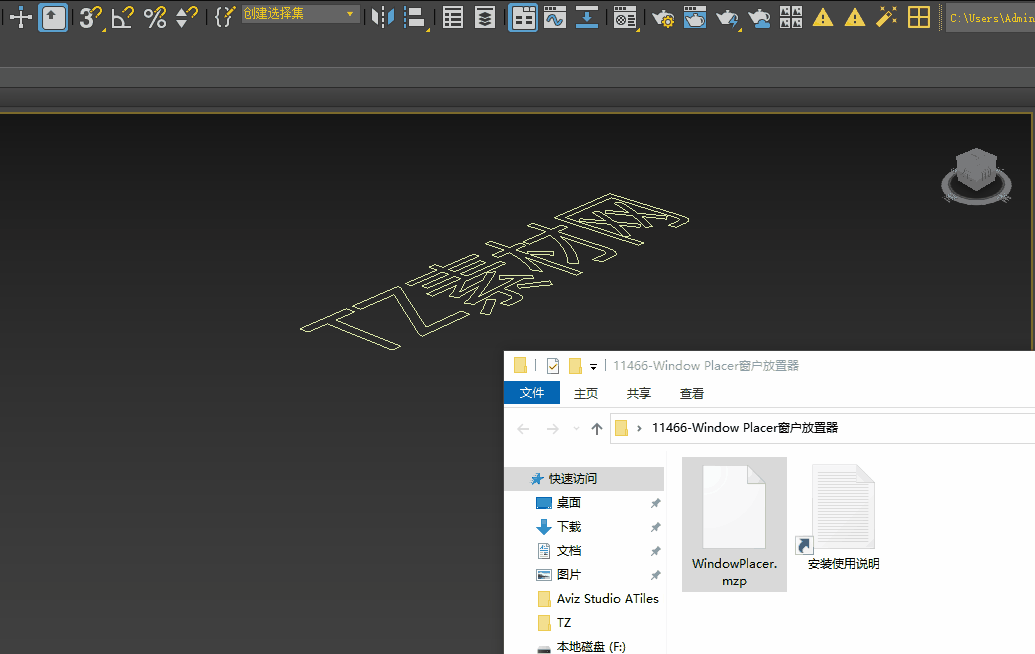Open the 创建选择集 selection set dropdown
Image resolution: width=1035 pixels, height=654 pixels.
tap(350, 14)
